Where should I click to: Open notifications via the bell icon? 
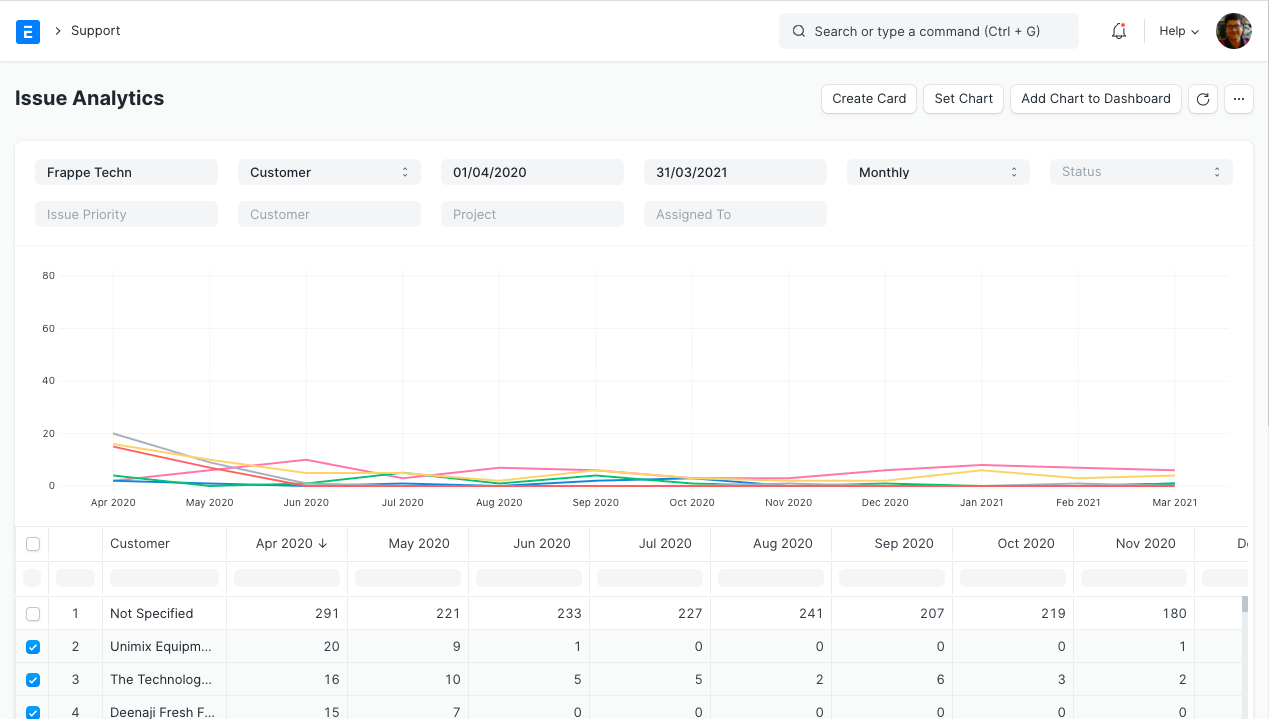[1117, 31]
